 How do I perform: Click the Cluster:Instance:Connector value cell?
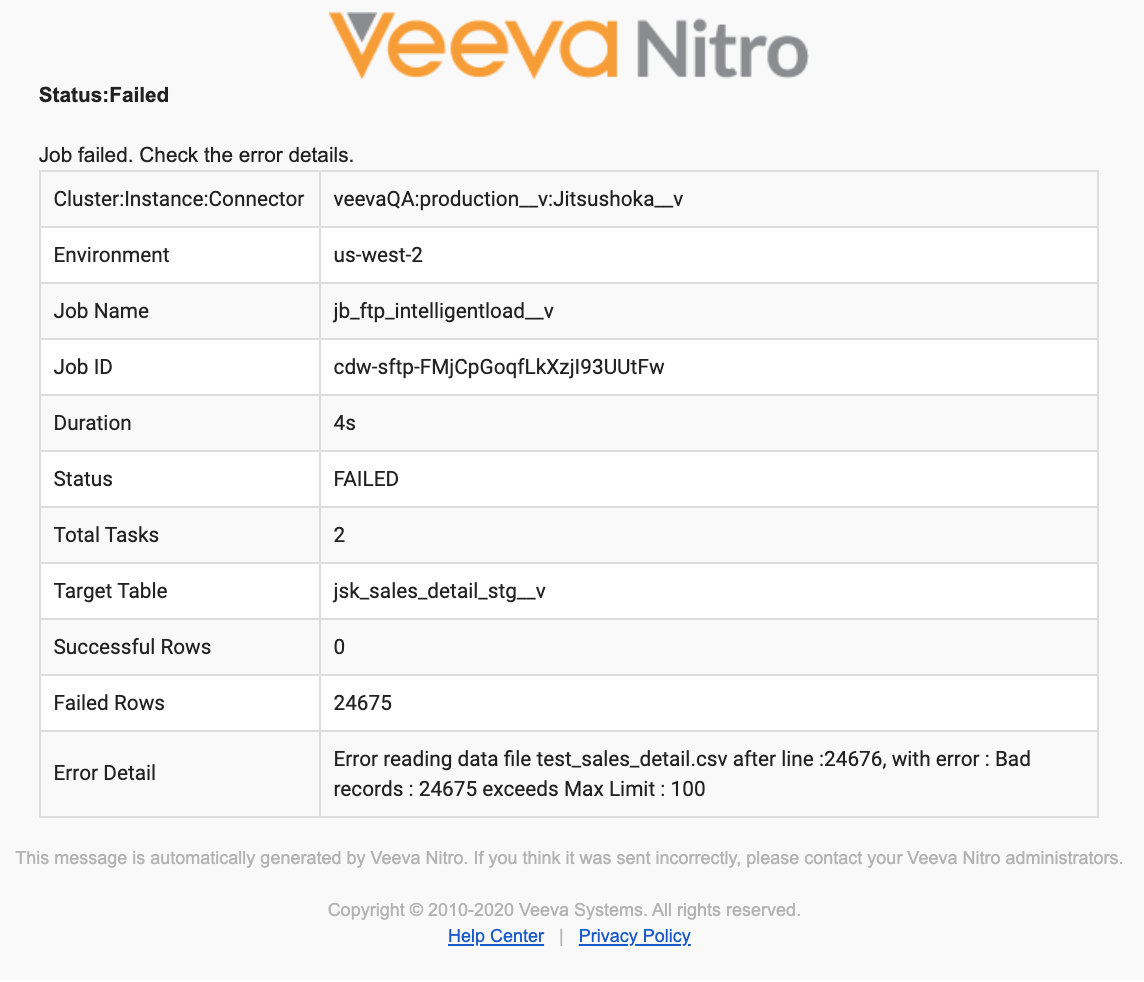(508, 199)
